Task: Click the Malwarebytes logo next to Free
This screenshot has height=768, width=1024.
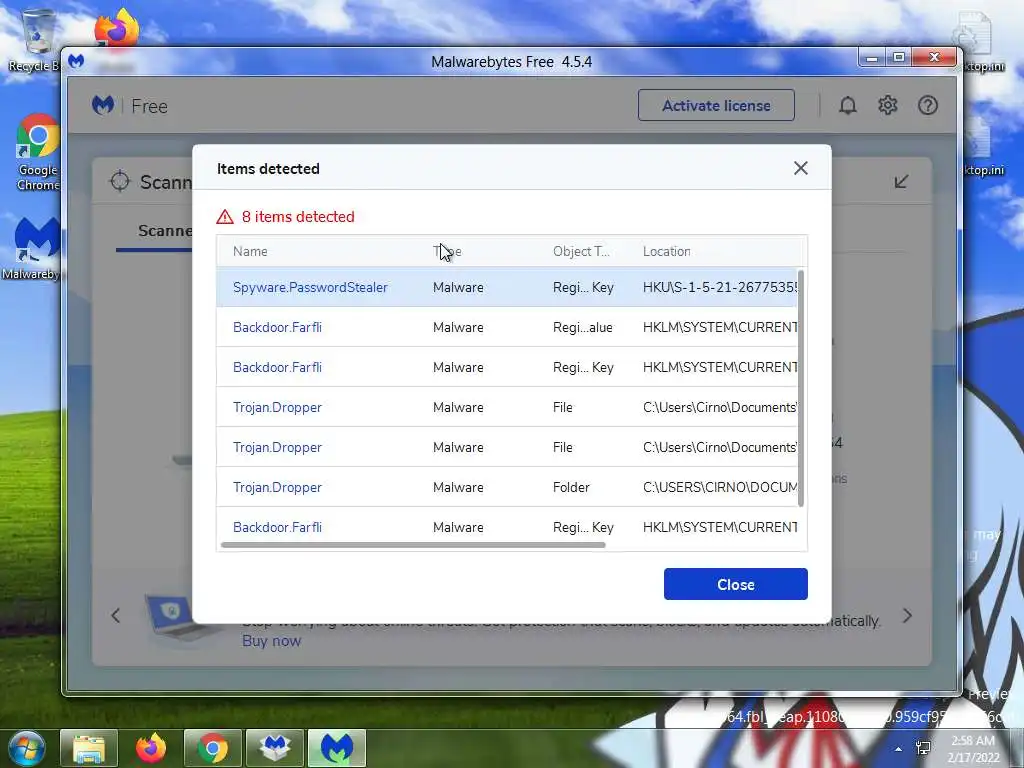Action: 103,105
